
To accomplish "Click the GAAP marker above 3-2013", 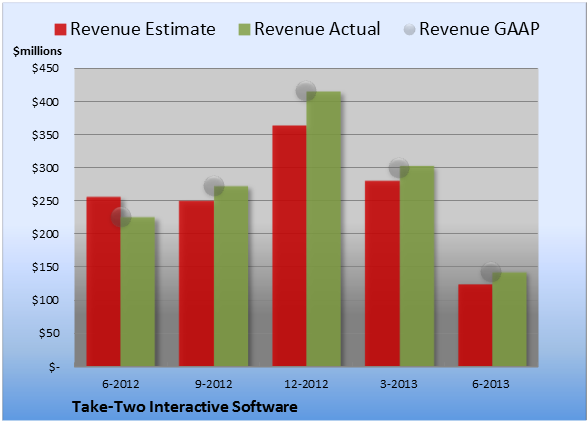I will click(399, 168).
